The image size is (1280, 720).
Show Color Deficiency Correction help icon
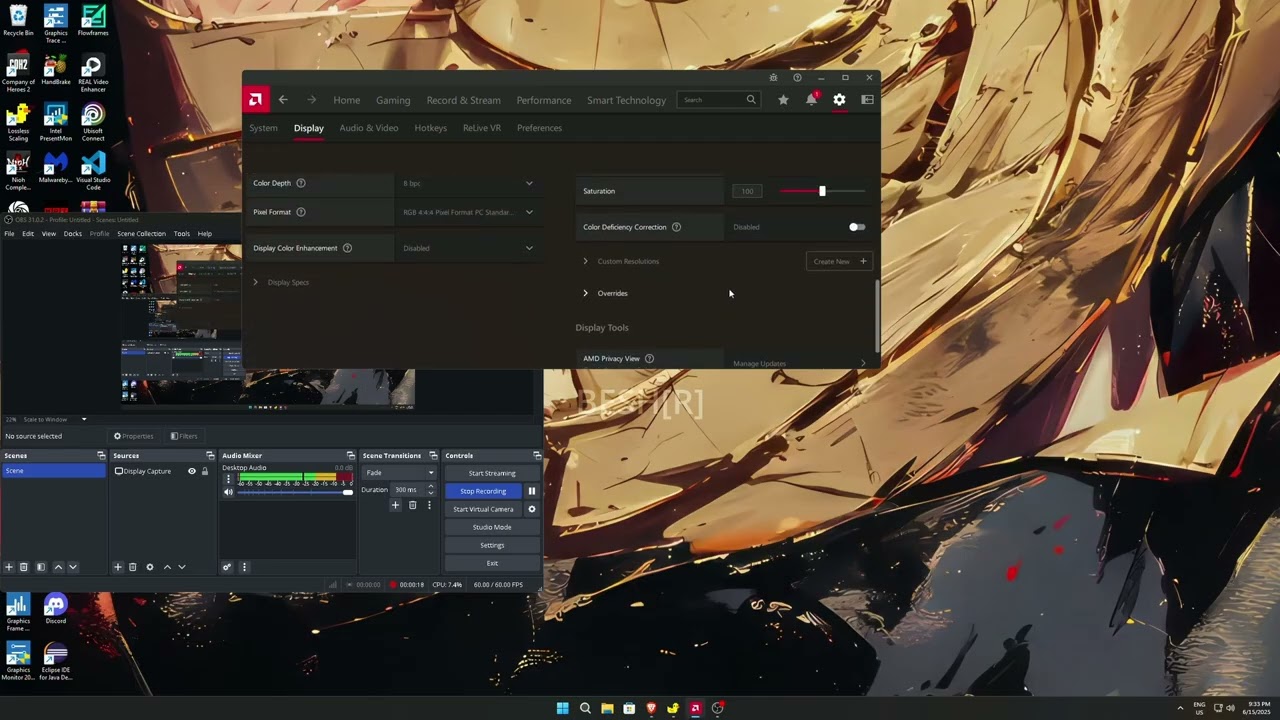[x=676, y=227]
